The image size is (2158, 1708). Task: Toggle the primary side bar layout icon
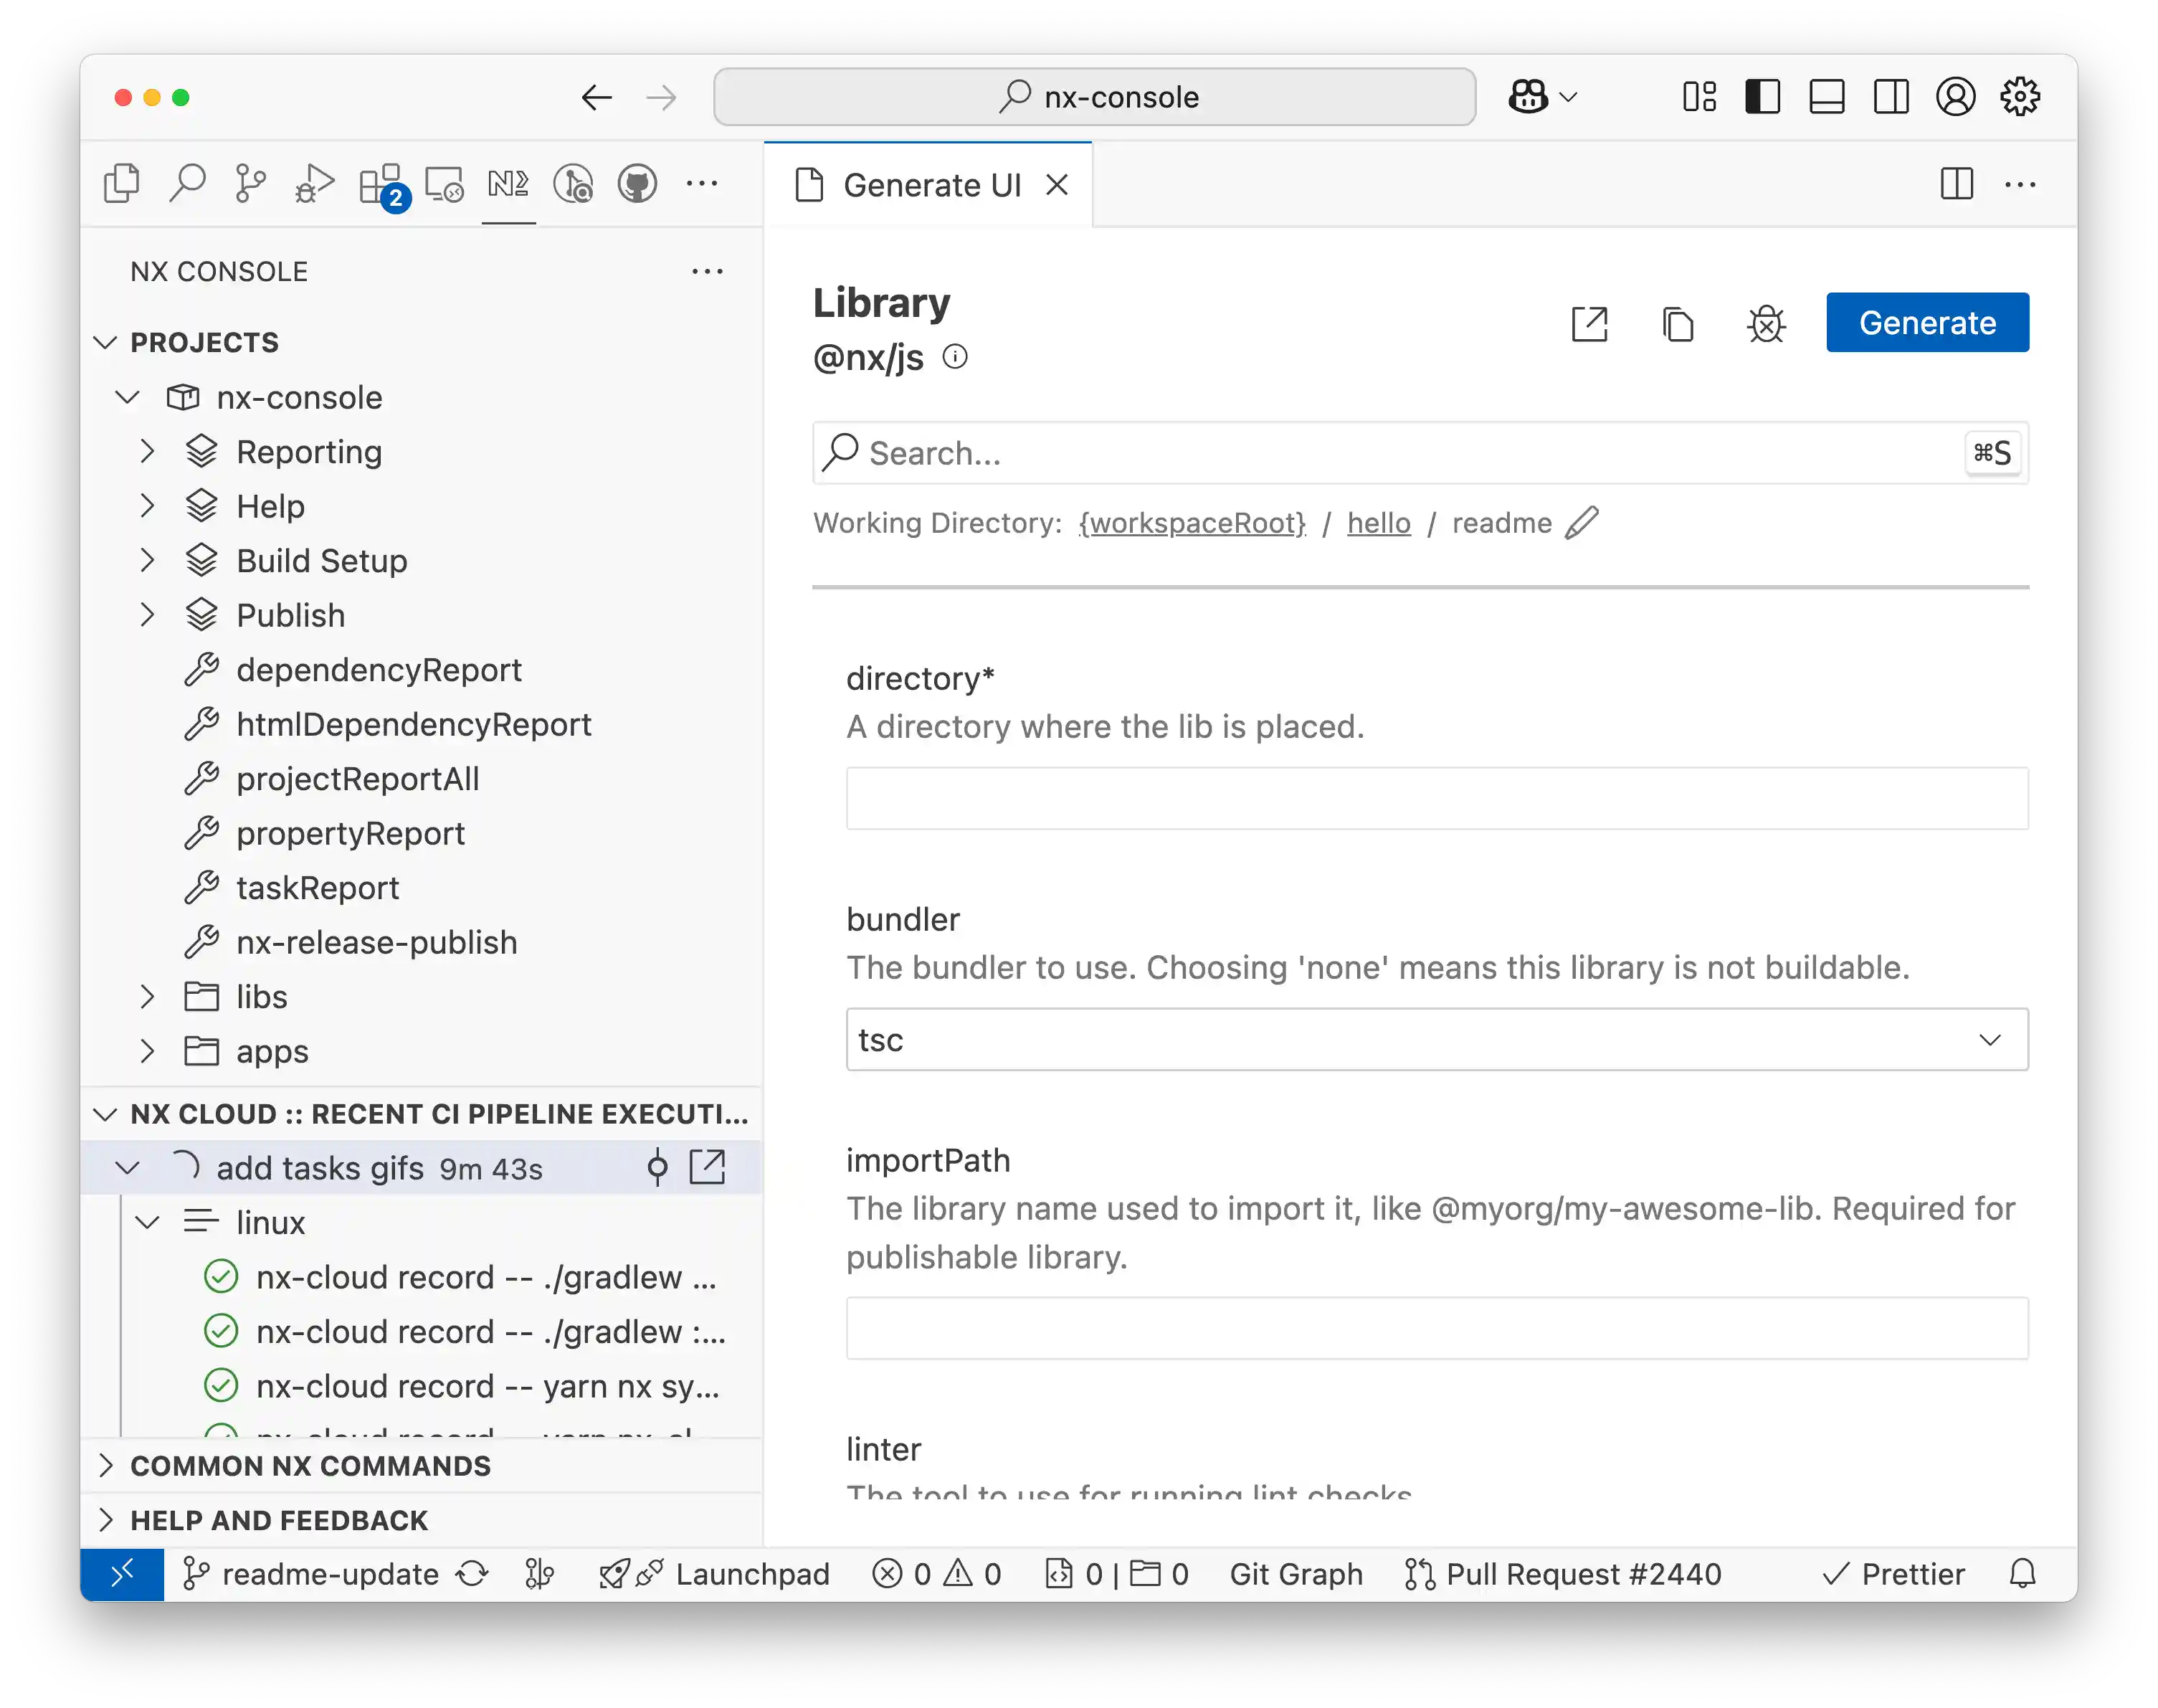pyautogui.click(x=1762, y=97)
